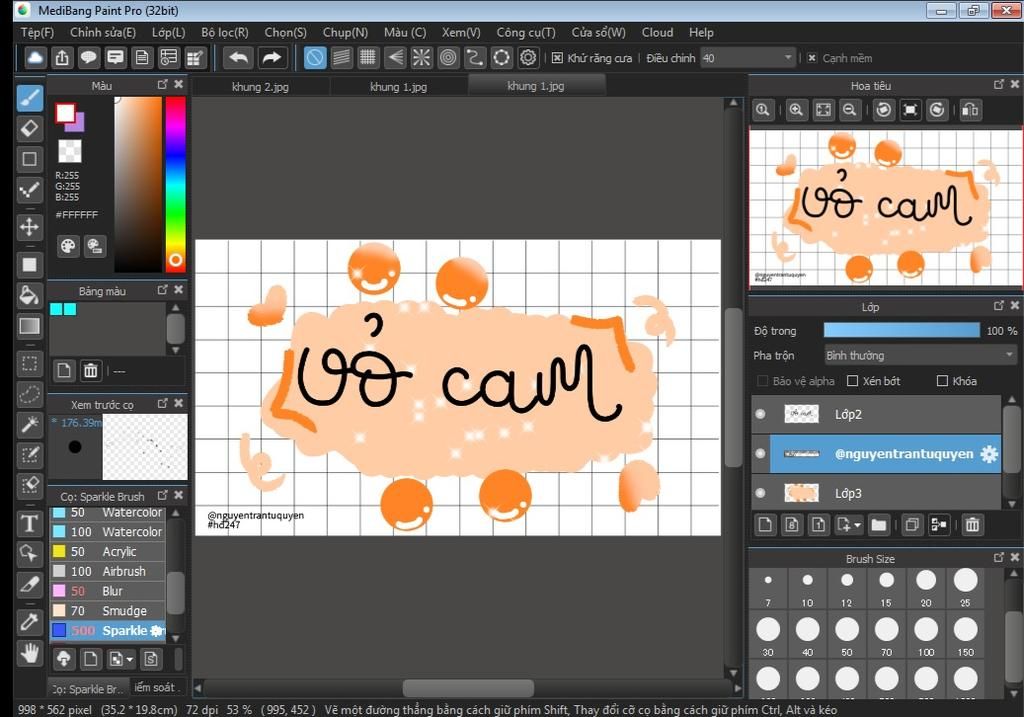This screenshot has width=1024, height=717.
Task: Open the Bộ lọc(R) menu
Action: 225,33
